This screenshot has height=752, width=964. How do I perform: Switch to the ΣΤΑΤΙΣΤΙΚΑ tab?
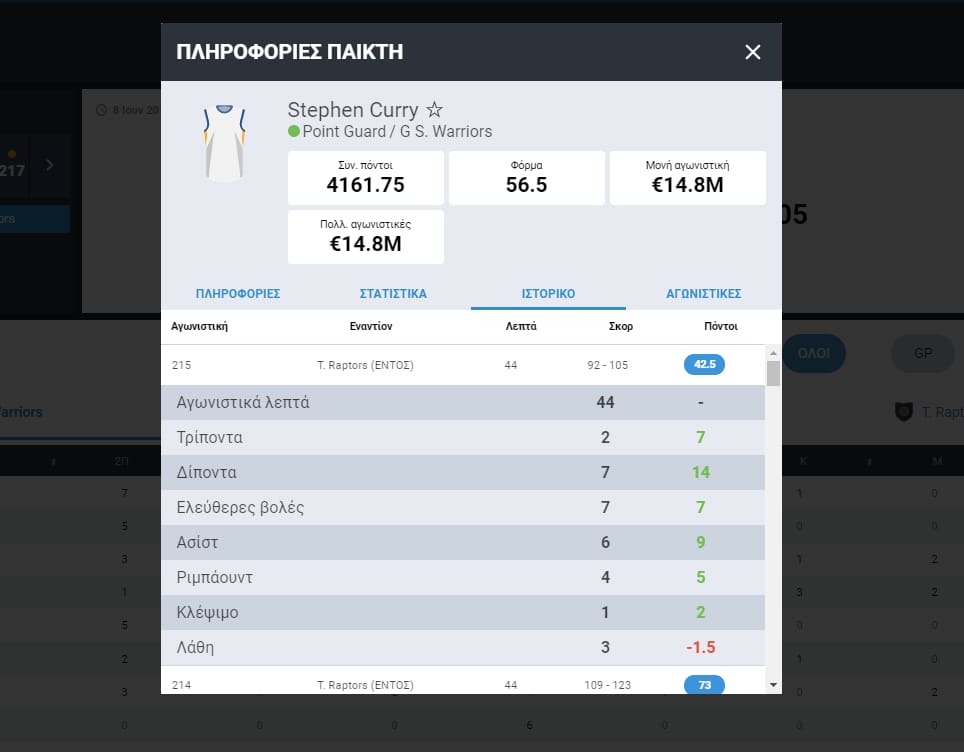pyautogui.click(x=393, y=294)
